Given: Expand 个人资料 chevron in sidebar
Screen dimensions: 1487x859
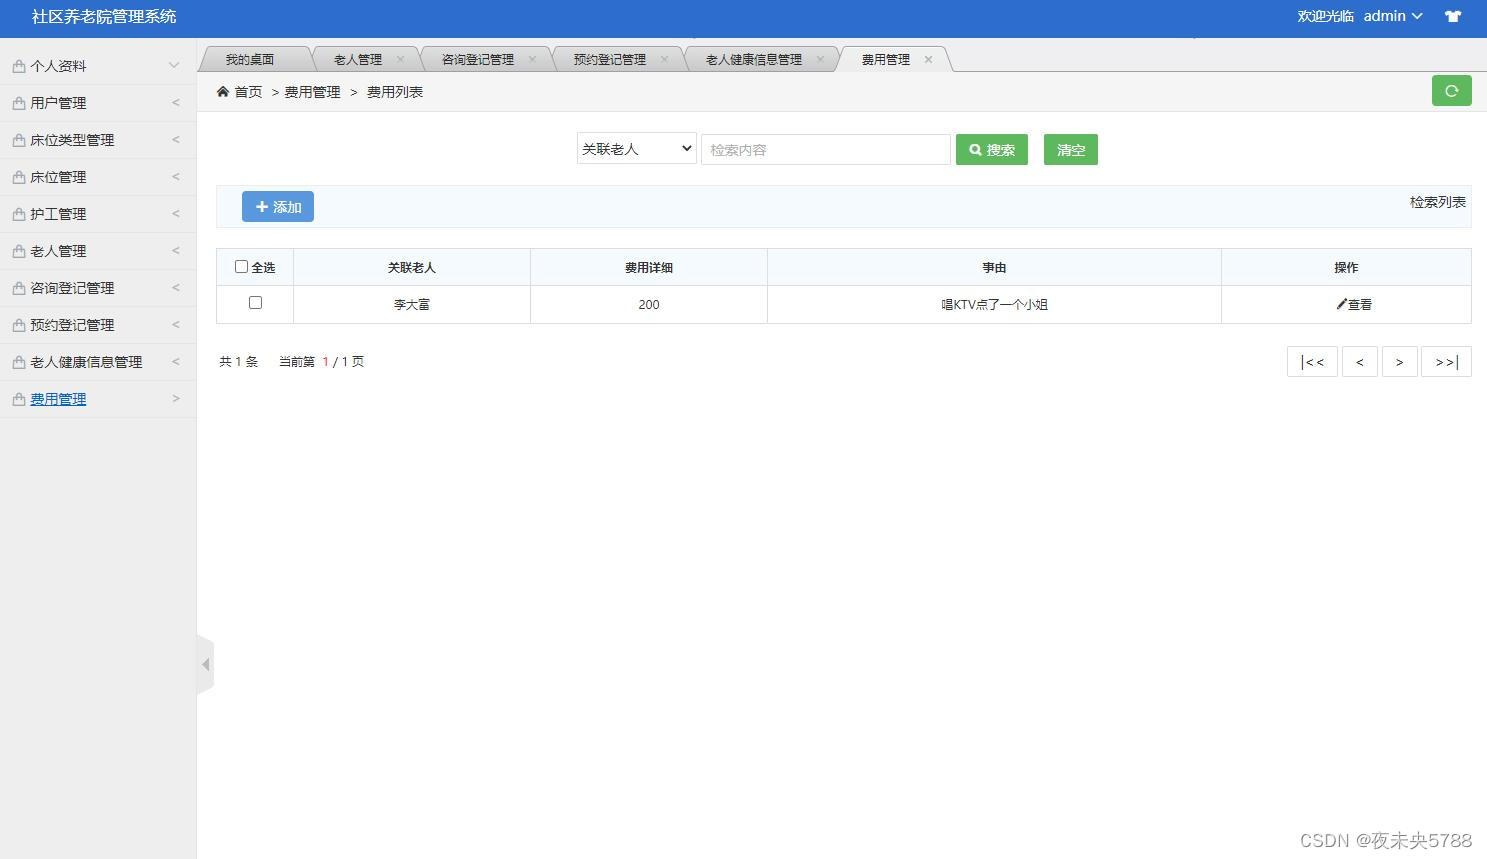Looking at the screenshot, I should pyautogui.click(x=174, y=66).
